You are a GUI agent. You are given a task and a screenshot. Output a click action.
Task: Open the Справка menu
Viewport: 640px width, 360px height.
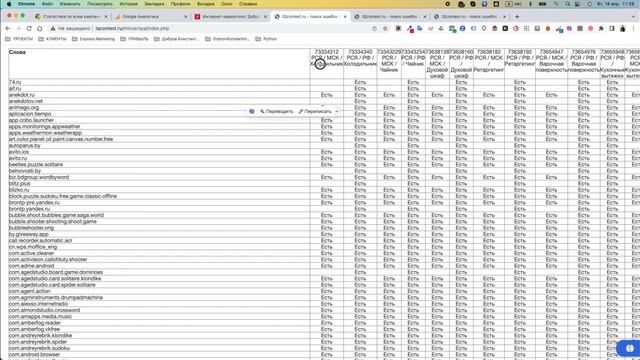click(x=248, y=4)
